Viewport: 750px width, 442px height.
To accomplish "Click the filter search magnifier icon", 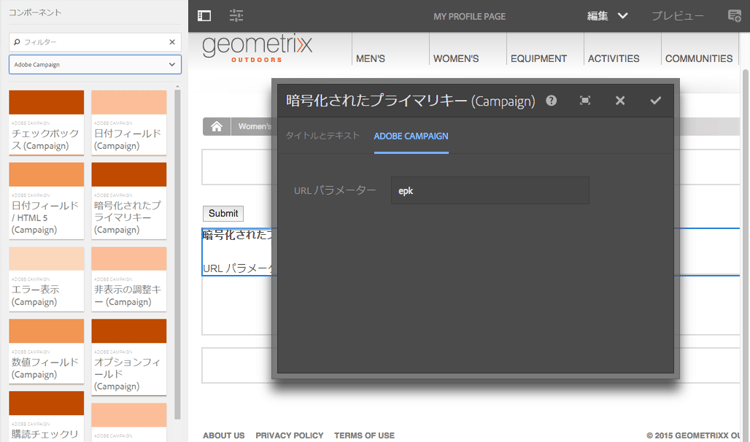I will click(17, 42).
